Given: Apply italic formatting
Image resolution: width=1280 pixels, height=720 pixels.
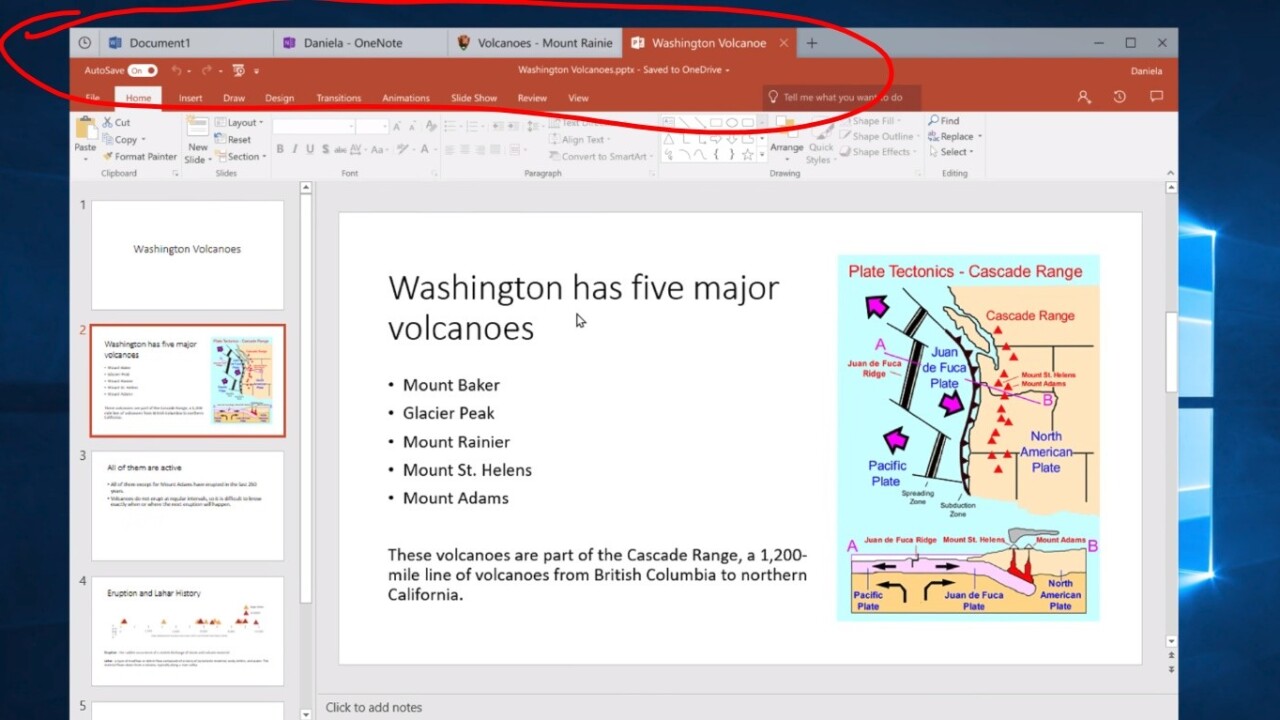Looking at the screenshot, I should coord(296,148).
